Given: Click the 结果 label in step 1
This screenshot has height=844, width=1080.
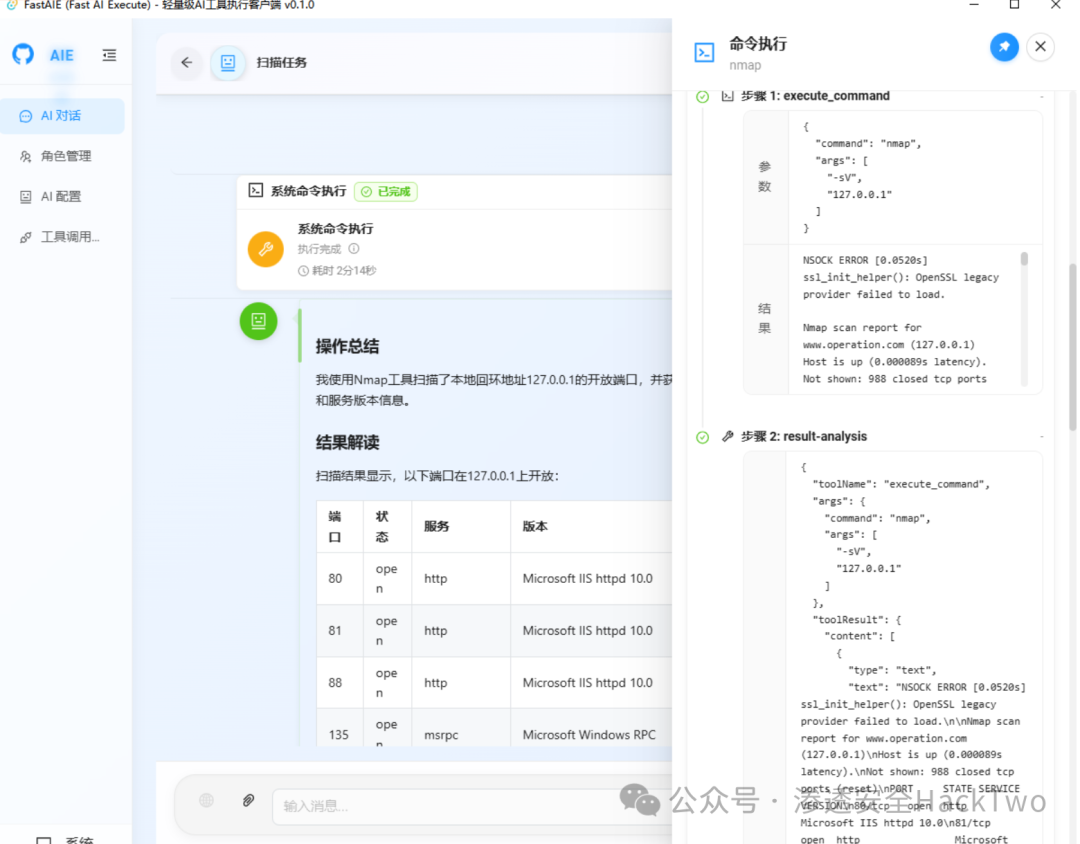Looking at the screenshot, I should [x=765, y=318].
